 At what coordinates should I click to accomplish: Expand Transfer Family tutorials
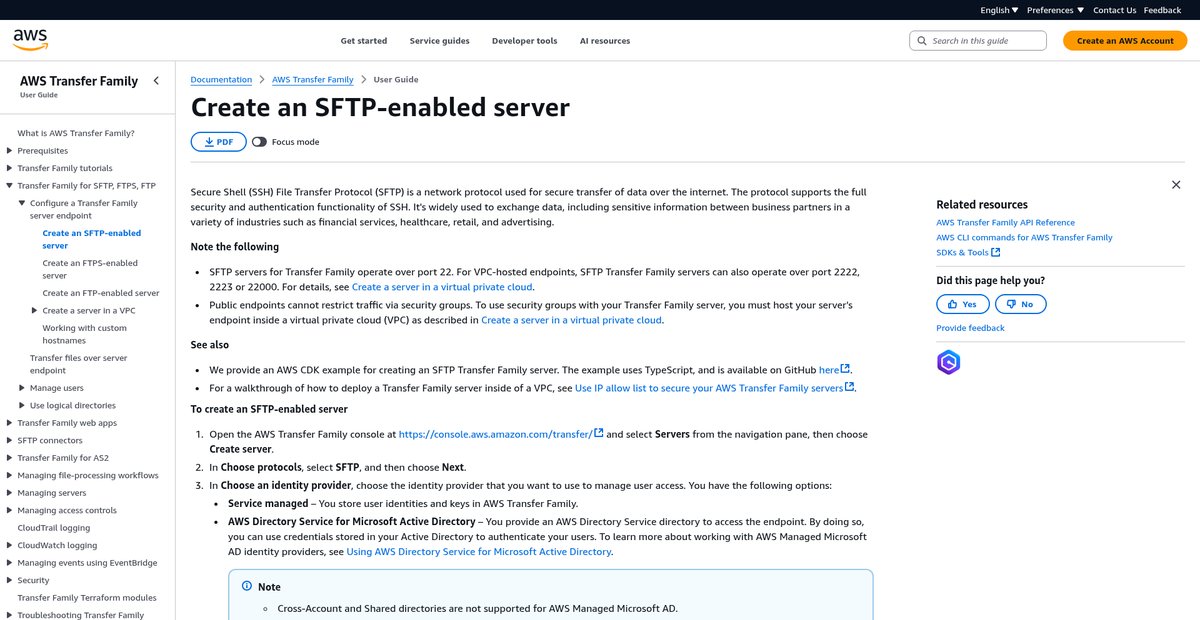pyautogui.click(x=9, y=169)
